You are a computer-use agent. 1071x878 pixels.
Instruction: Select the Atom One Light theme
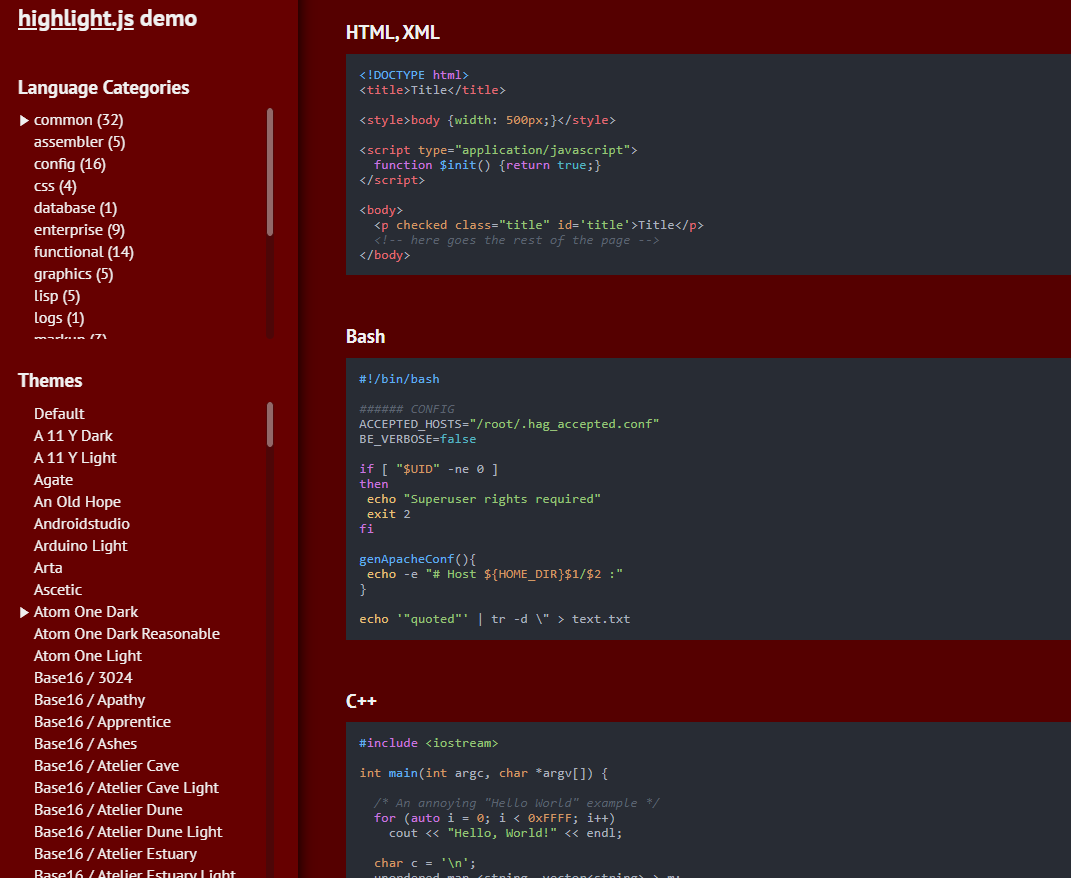(88, 656)
